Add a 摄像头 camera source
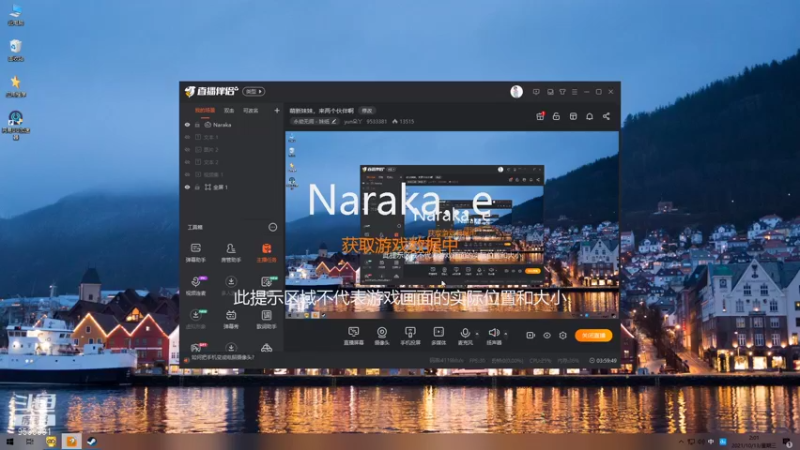800x450 pixels. pos(382,336)
